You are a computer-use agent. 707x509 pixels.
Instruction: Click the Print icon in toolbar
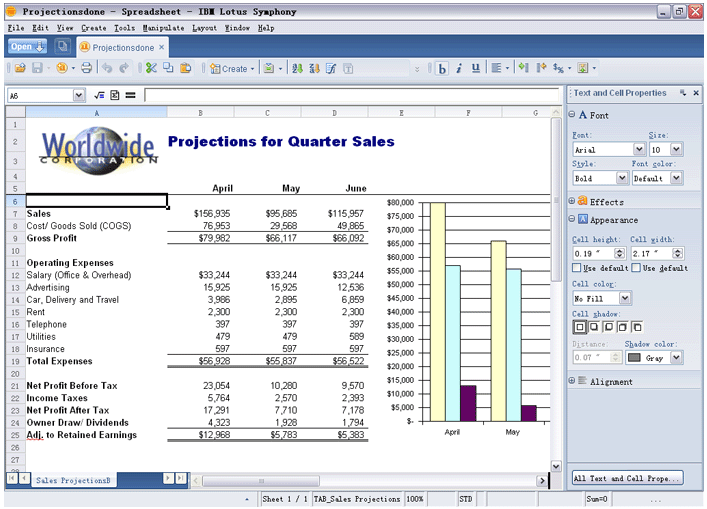pos(86,68)
